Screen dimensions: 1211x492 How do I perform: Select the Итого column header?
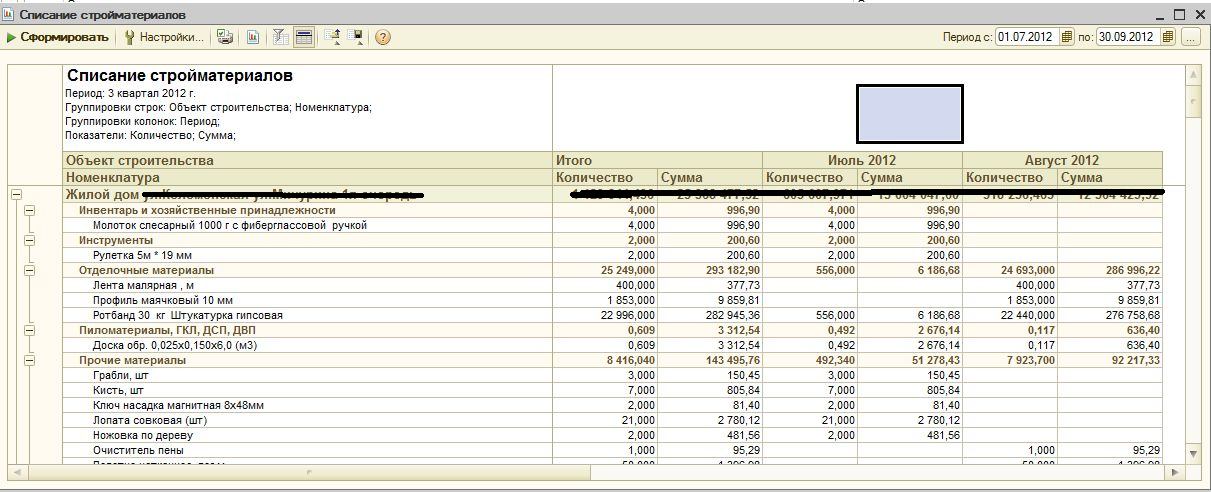[657, 160]
